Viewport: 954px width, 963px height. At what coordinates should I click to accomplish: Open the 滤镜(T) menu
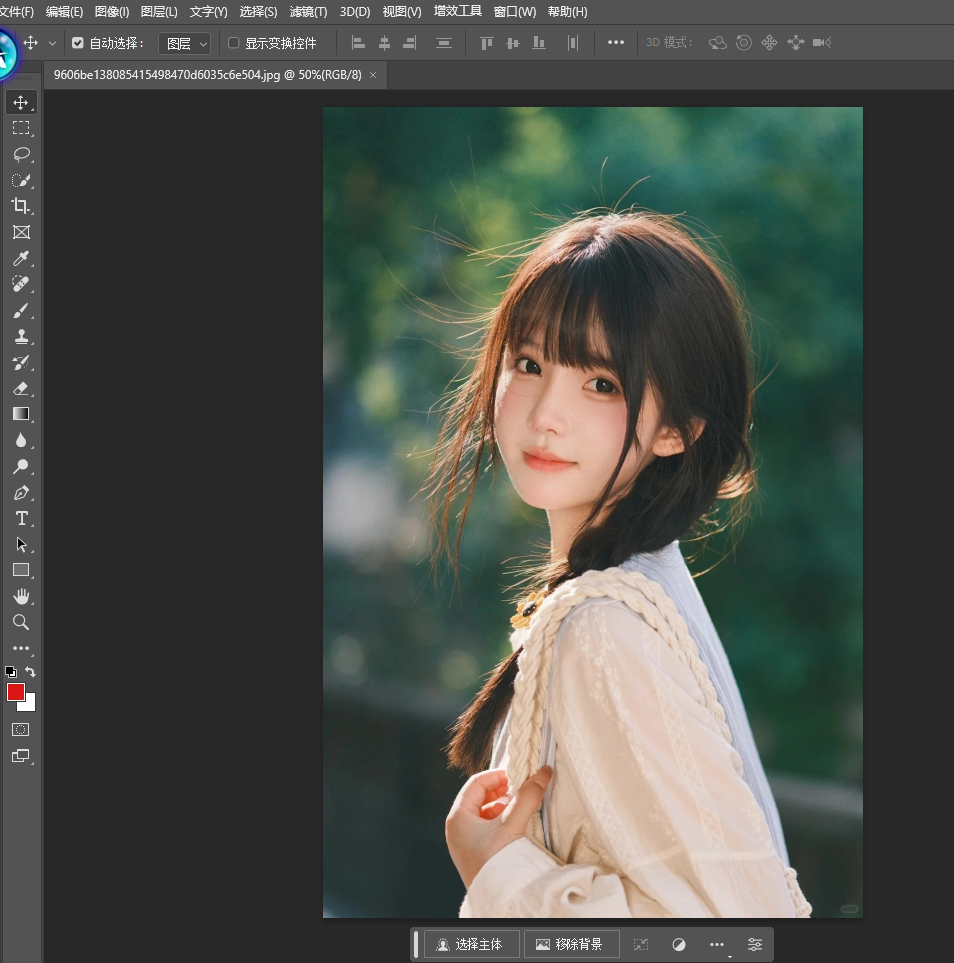(308, 12)
